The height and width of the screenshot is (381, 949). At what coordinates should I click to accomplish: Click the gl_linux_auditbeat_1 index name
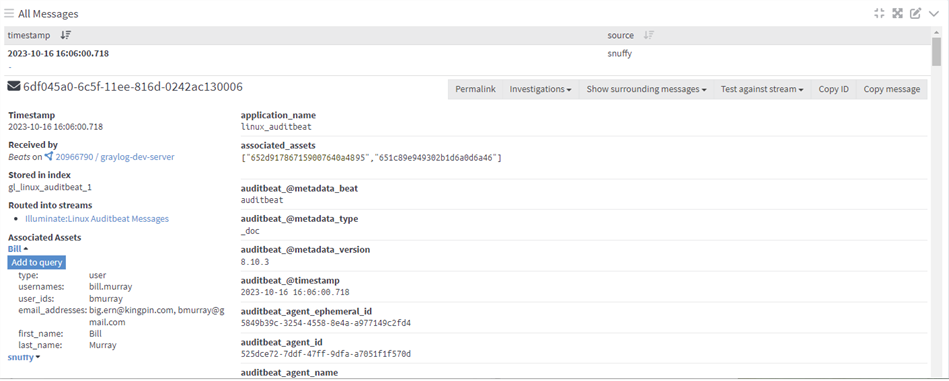click(50, 187)
